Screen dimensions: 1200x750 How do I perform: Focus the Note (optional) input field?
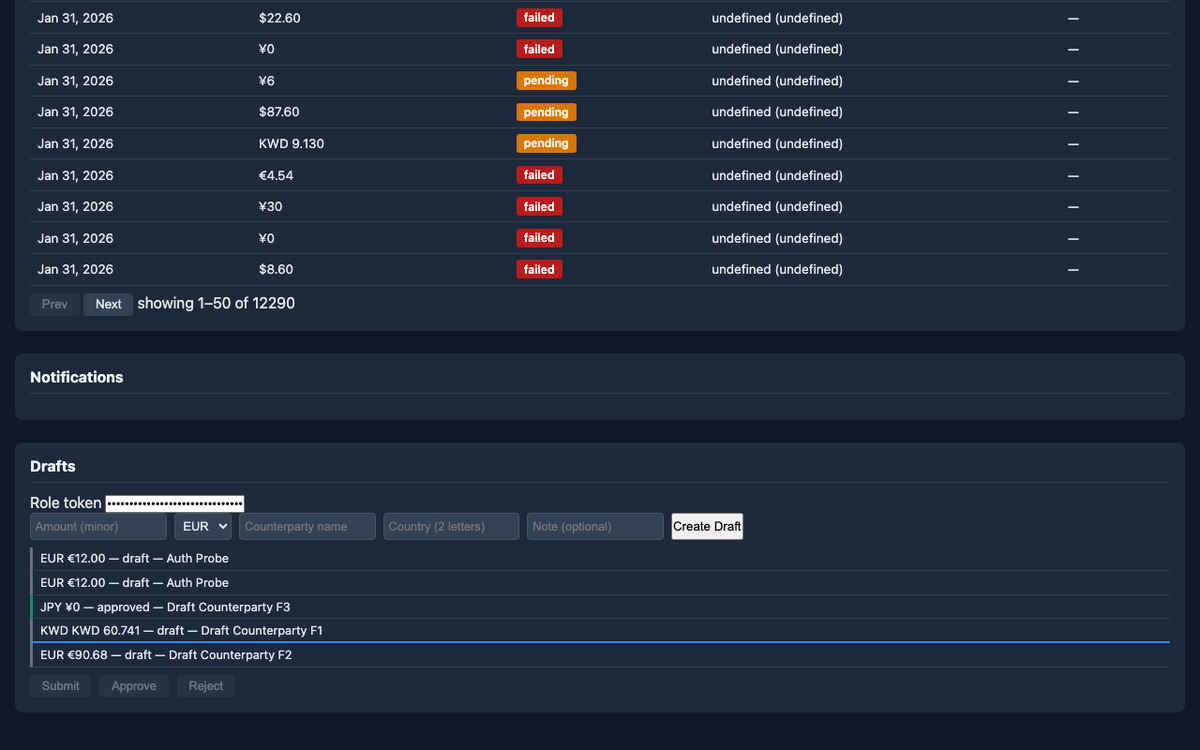pyautogui.click(x=595, y=526)
